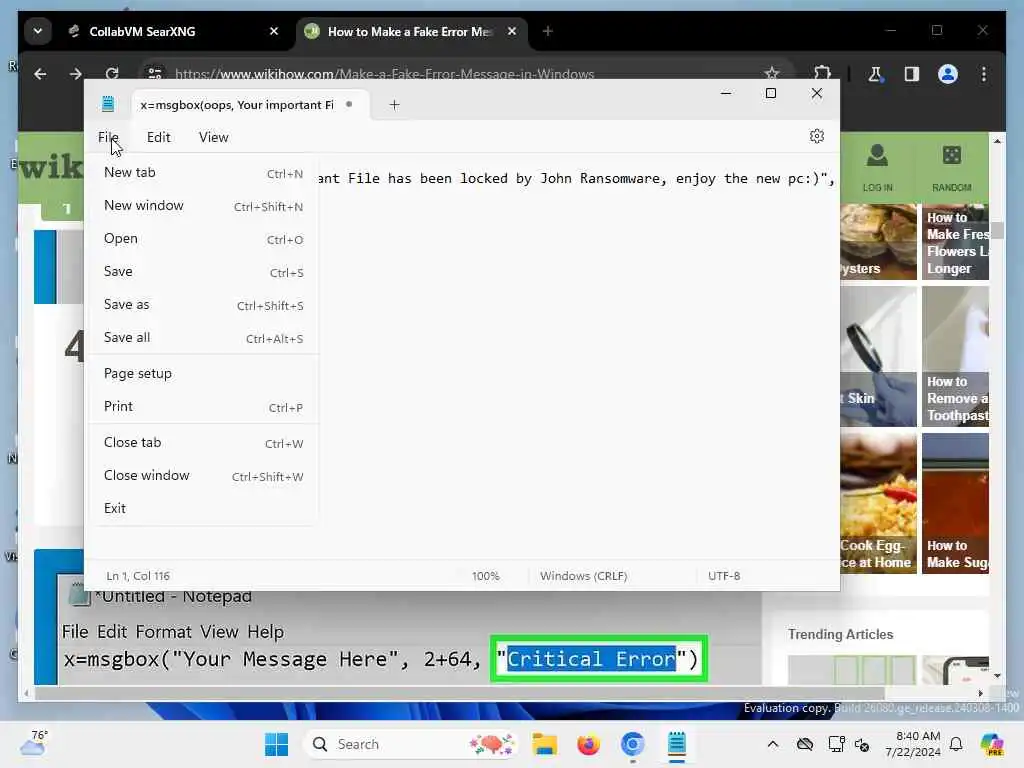Viewport: 1024px width, 768px height.
Task: Choose New tab from File menu
Action: (203, 172)
